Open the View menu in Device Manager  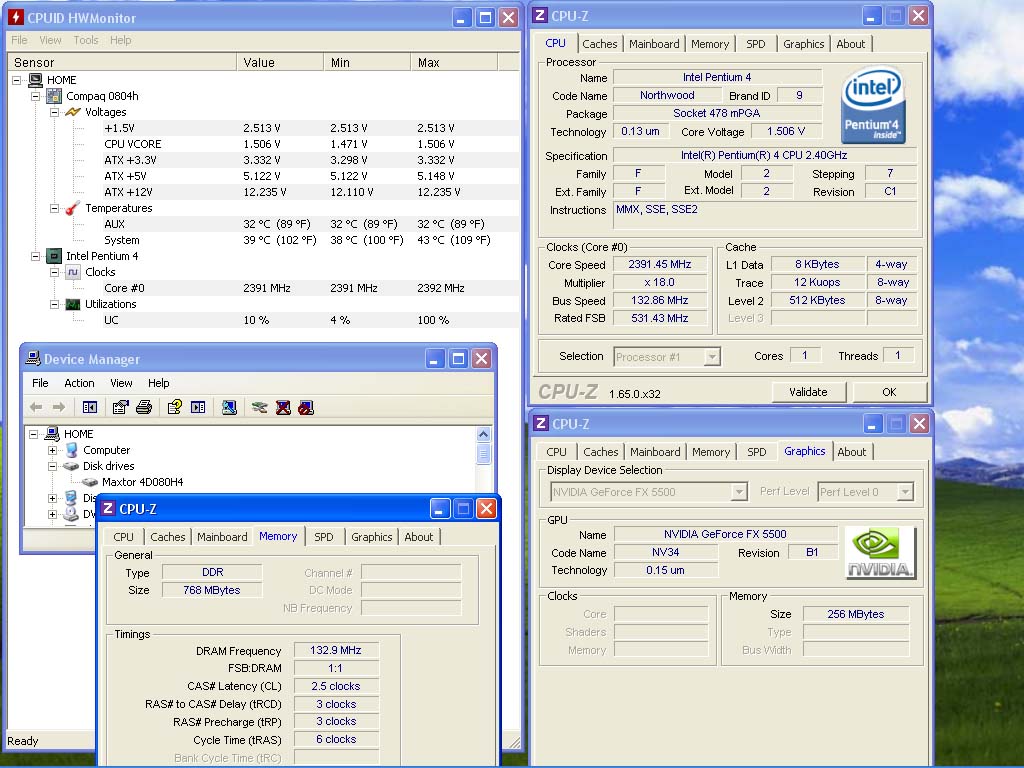coord(121,383)
